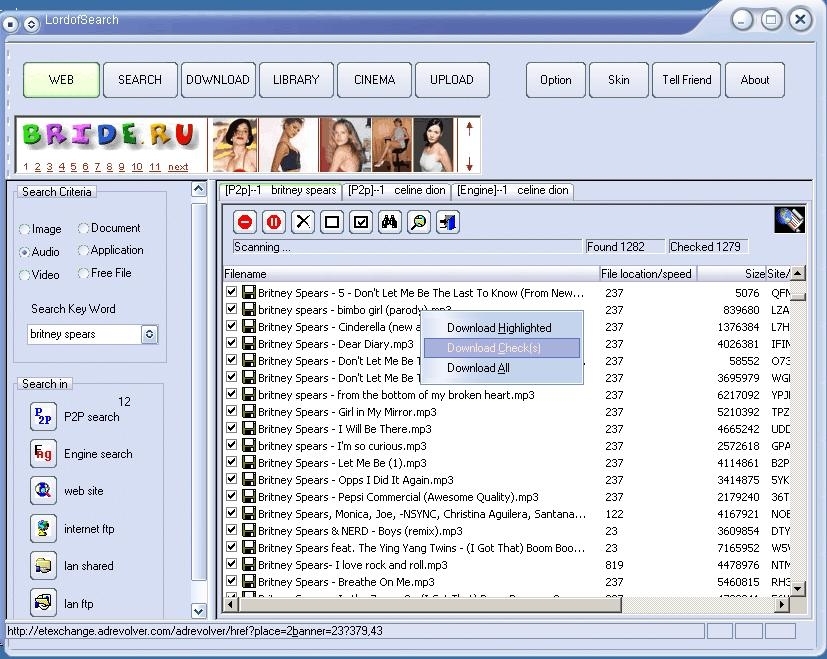The height and width of the screenshot is (659, 827).
Task: Open the Option dialog
Action: (x=555, y=80)
